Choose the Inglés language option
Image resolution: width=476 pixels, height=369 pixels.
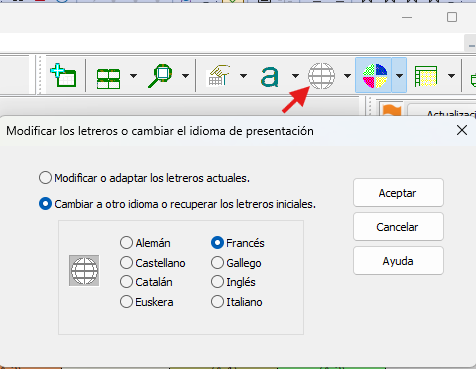(x=233, y=282)
